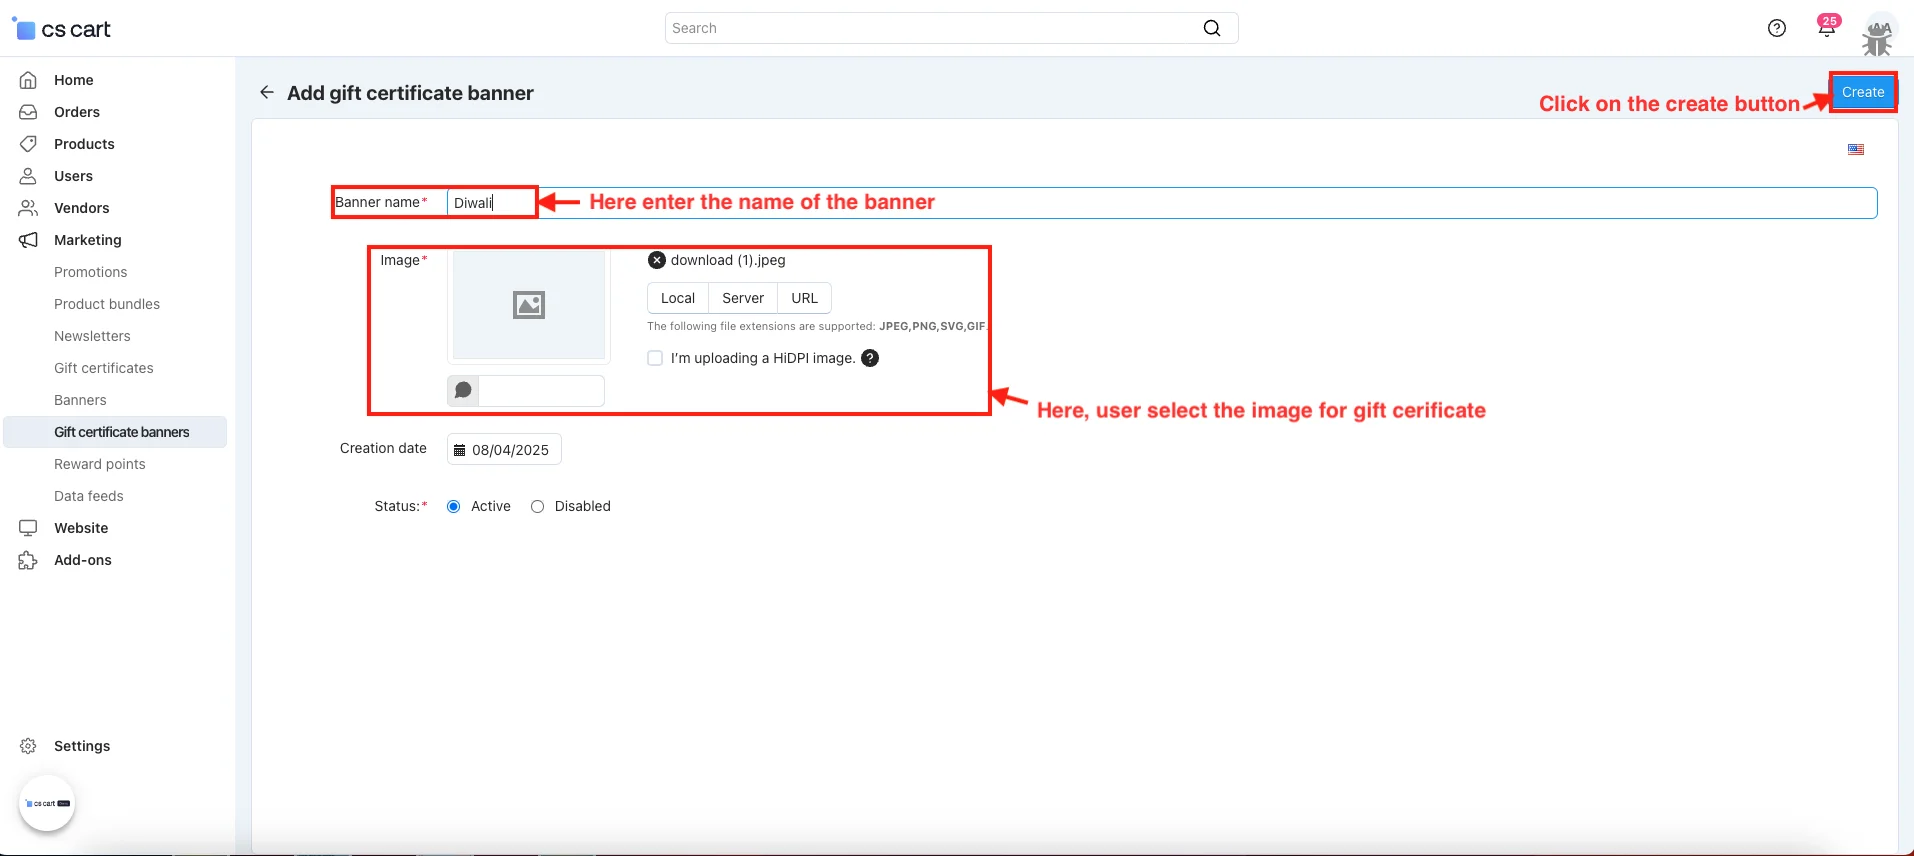This screenshot has width=1914, height=856.
Task: Click the calendar icon in Creation date
Action: (x=460, y=450)
